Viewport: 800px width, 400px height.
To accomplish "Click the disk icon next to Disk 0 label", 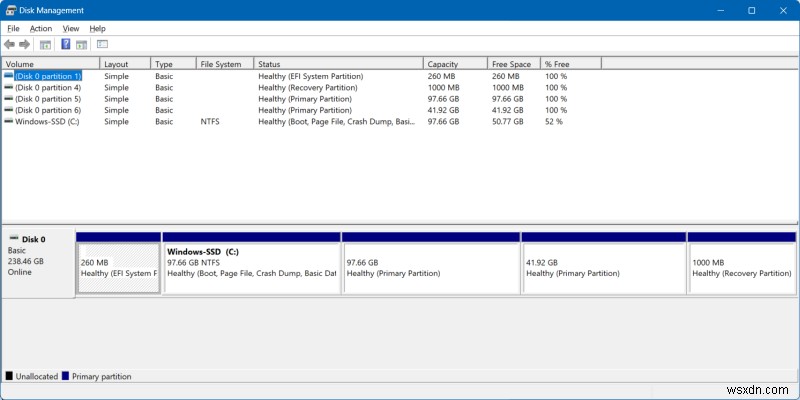I will [14, 239].
